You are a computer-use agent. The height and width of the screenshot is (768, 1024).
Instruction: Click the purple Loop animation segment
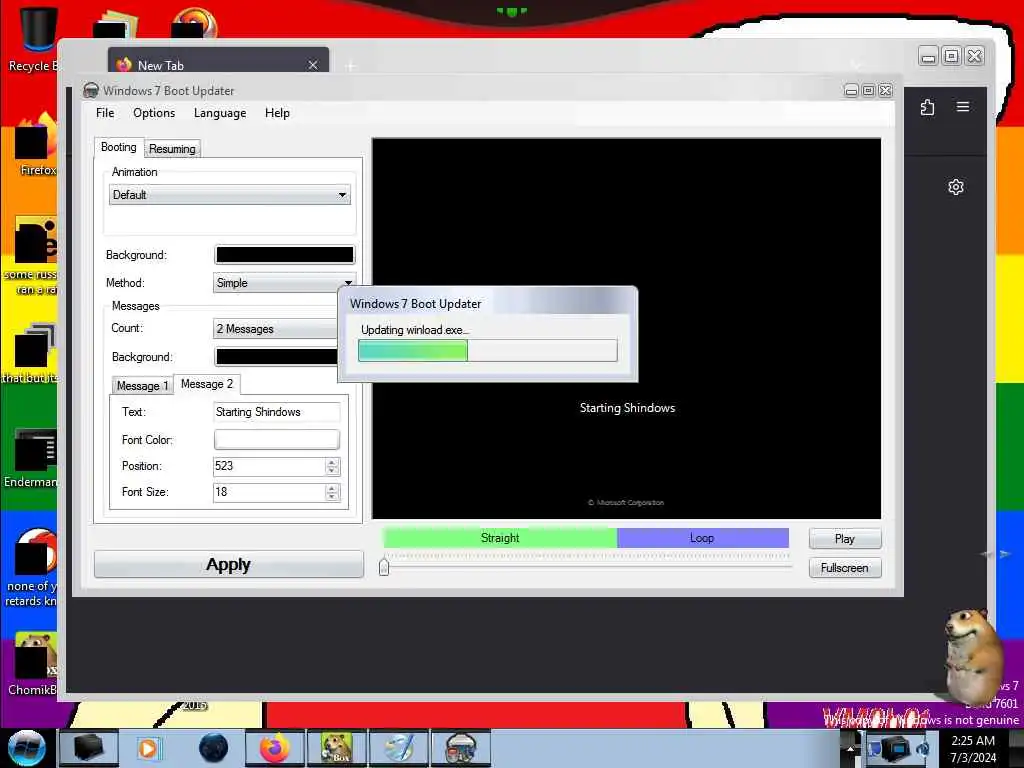point(703,538)
